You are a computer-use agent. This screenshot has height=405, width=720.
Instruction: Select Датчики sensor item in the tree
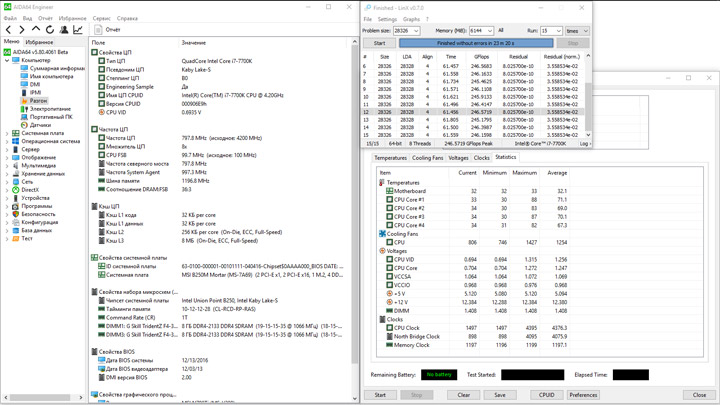40,125
